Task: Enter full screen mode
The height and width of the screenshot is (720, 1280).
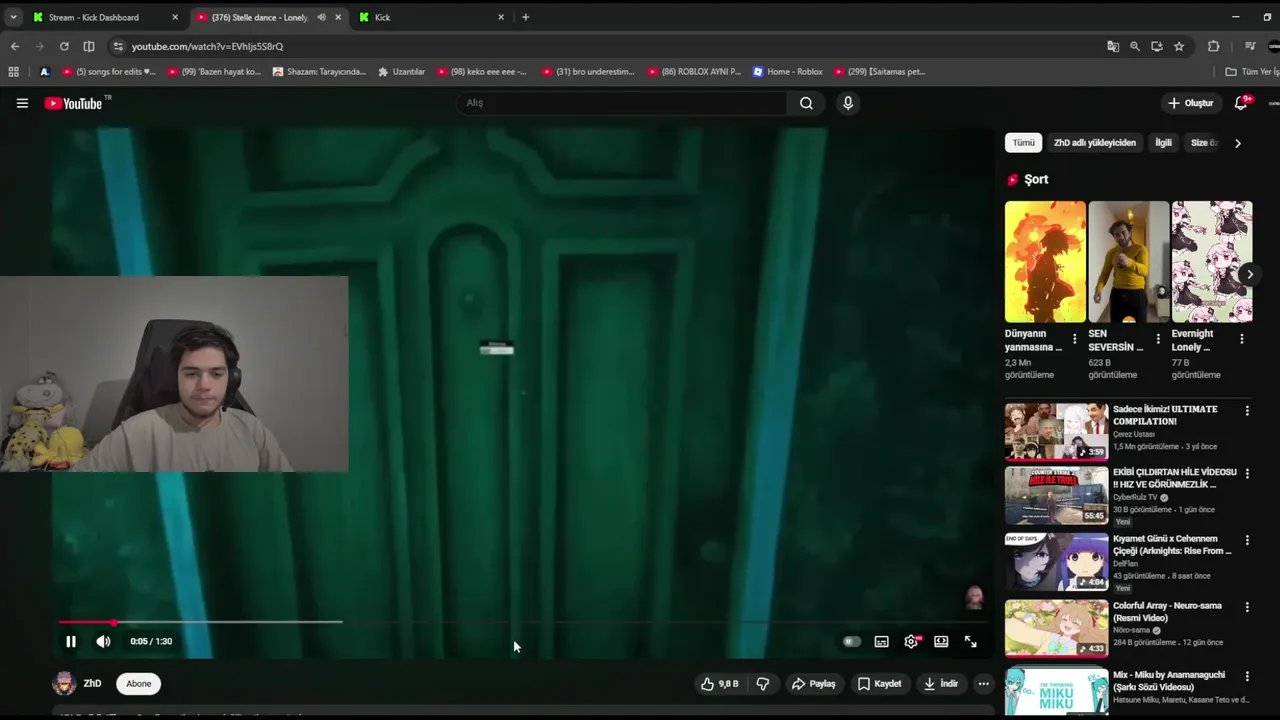Action: [970, 641]
